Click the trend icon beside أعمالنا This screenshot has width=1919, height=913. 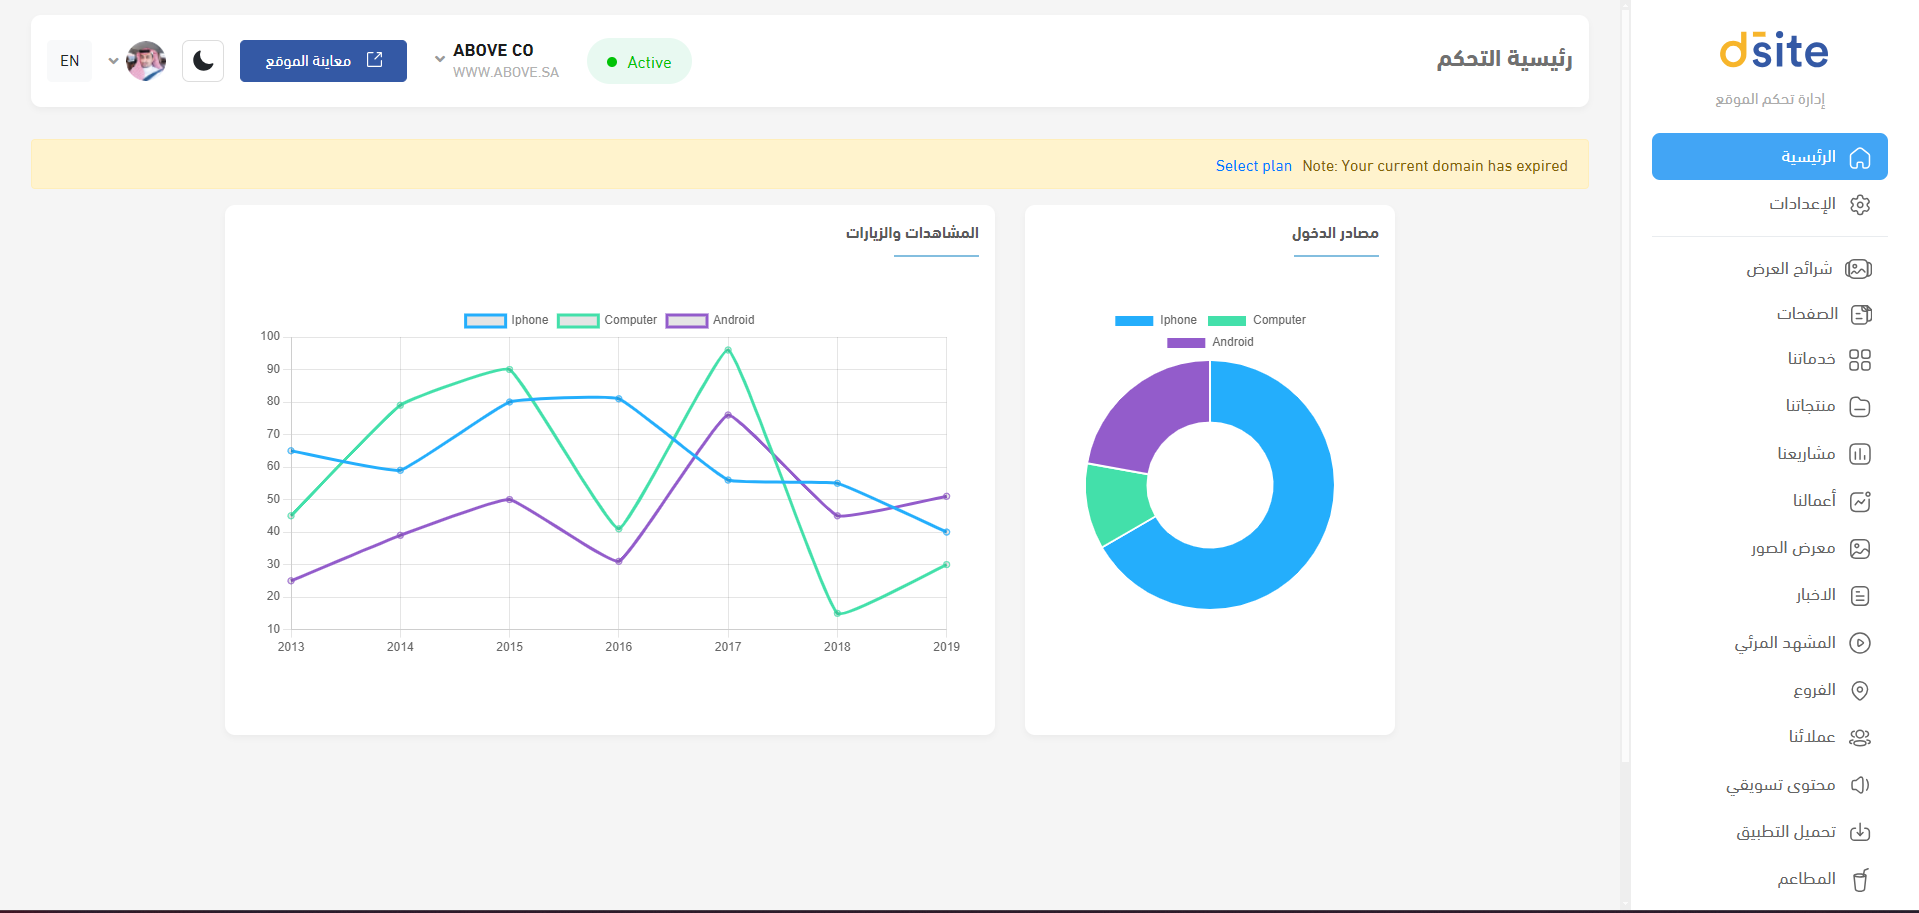[x=1860, y=501]
